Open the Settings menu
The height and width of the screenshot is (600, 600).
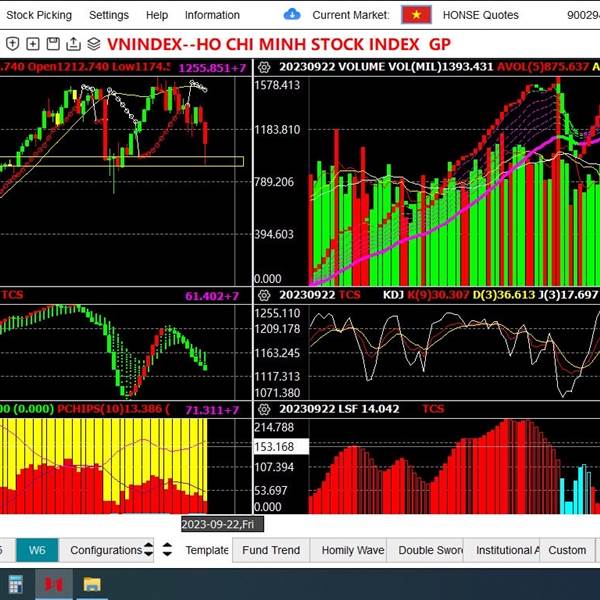point(109,15)
